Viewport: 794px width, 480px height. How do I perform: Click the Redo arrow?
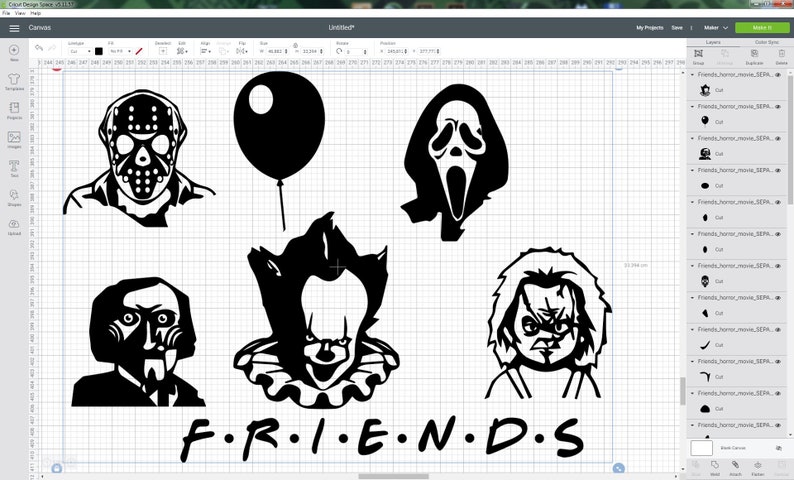coord(52,48)
